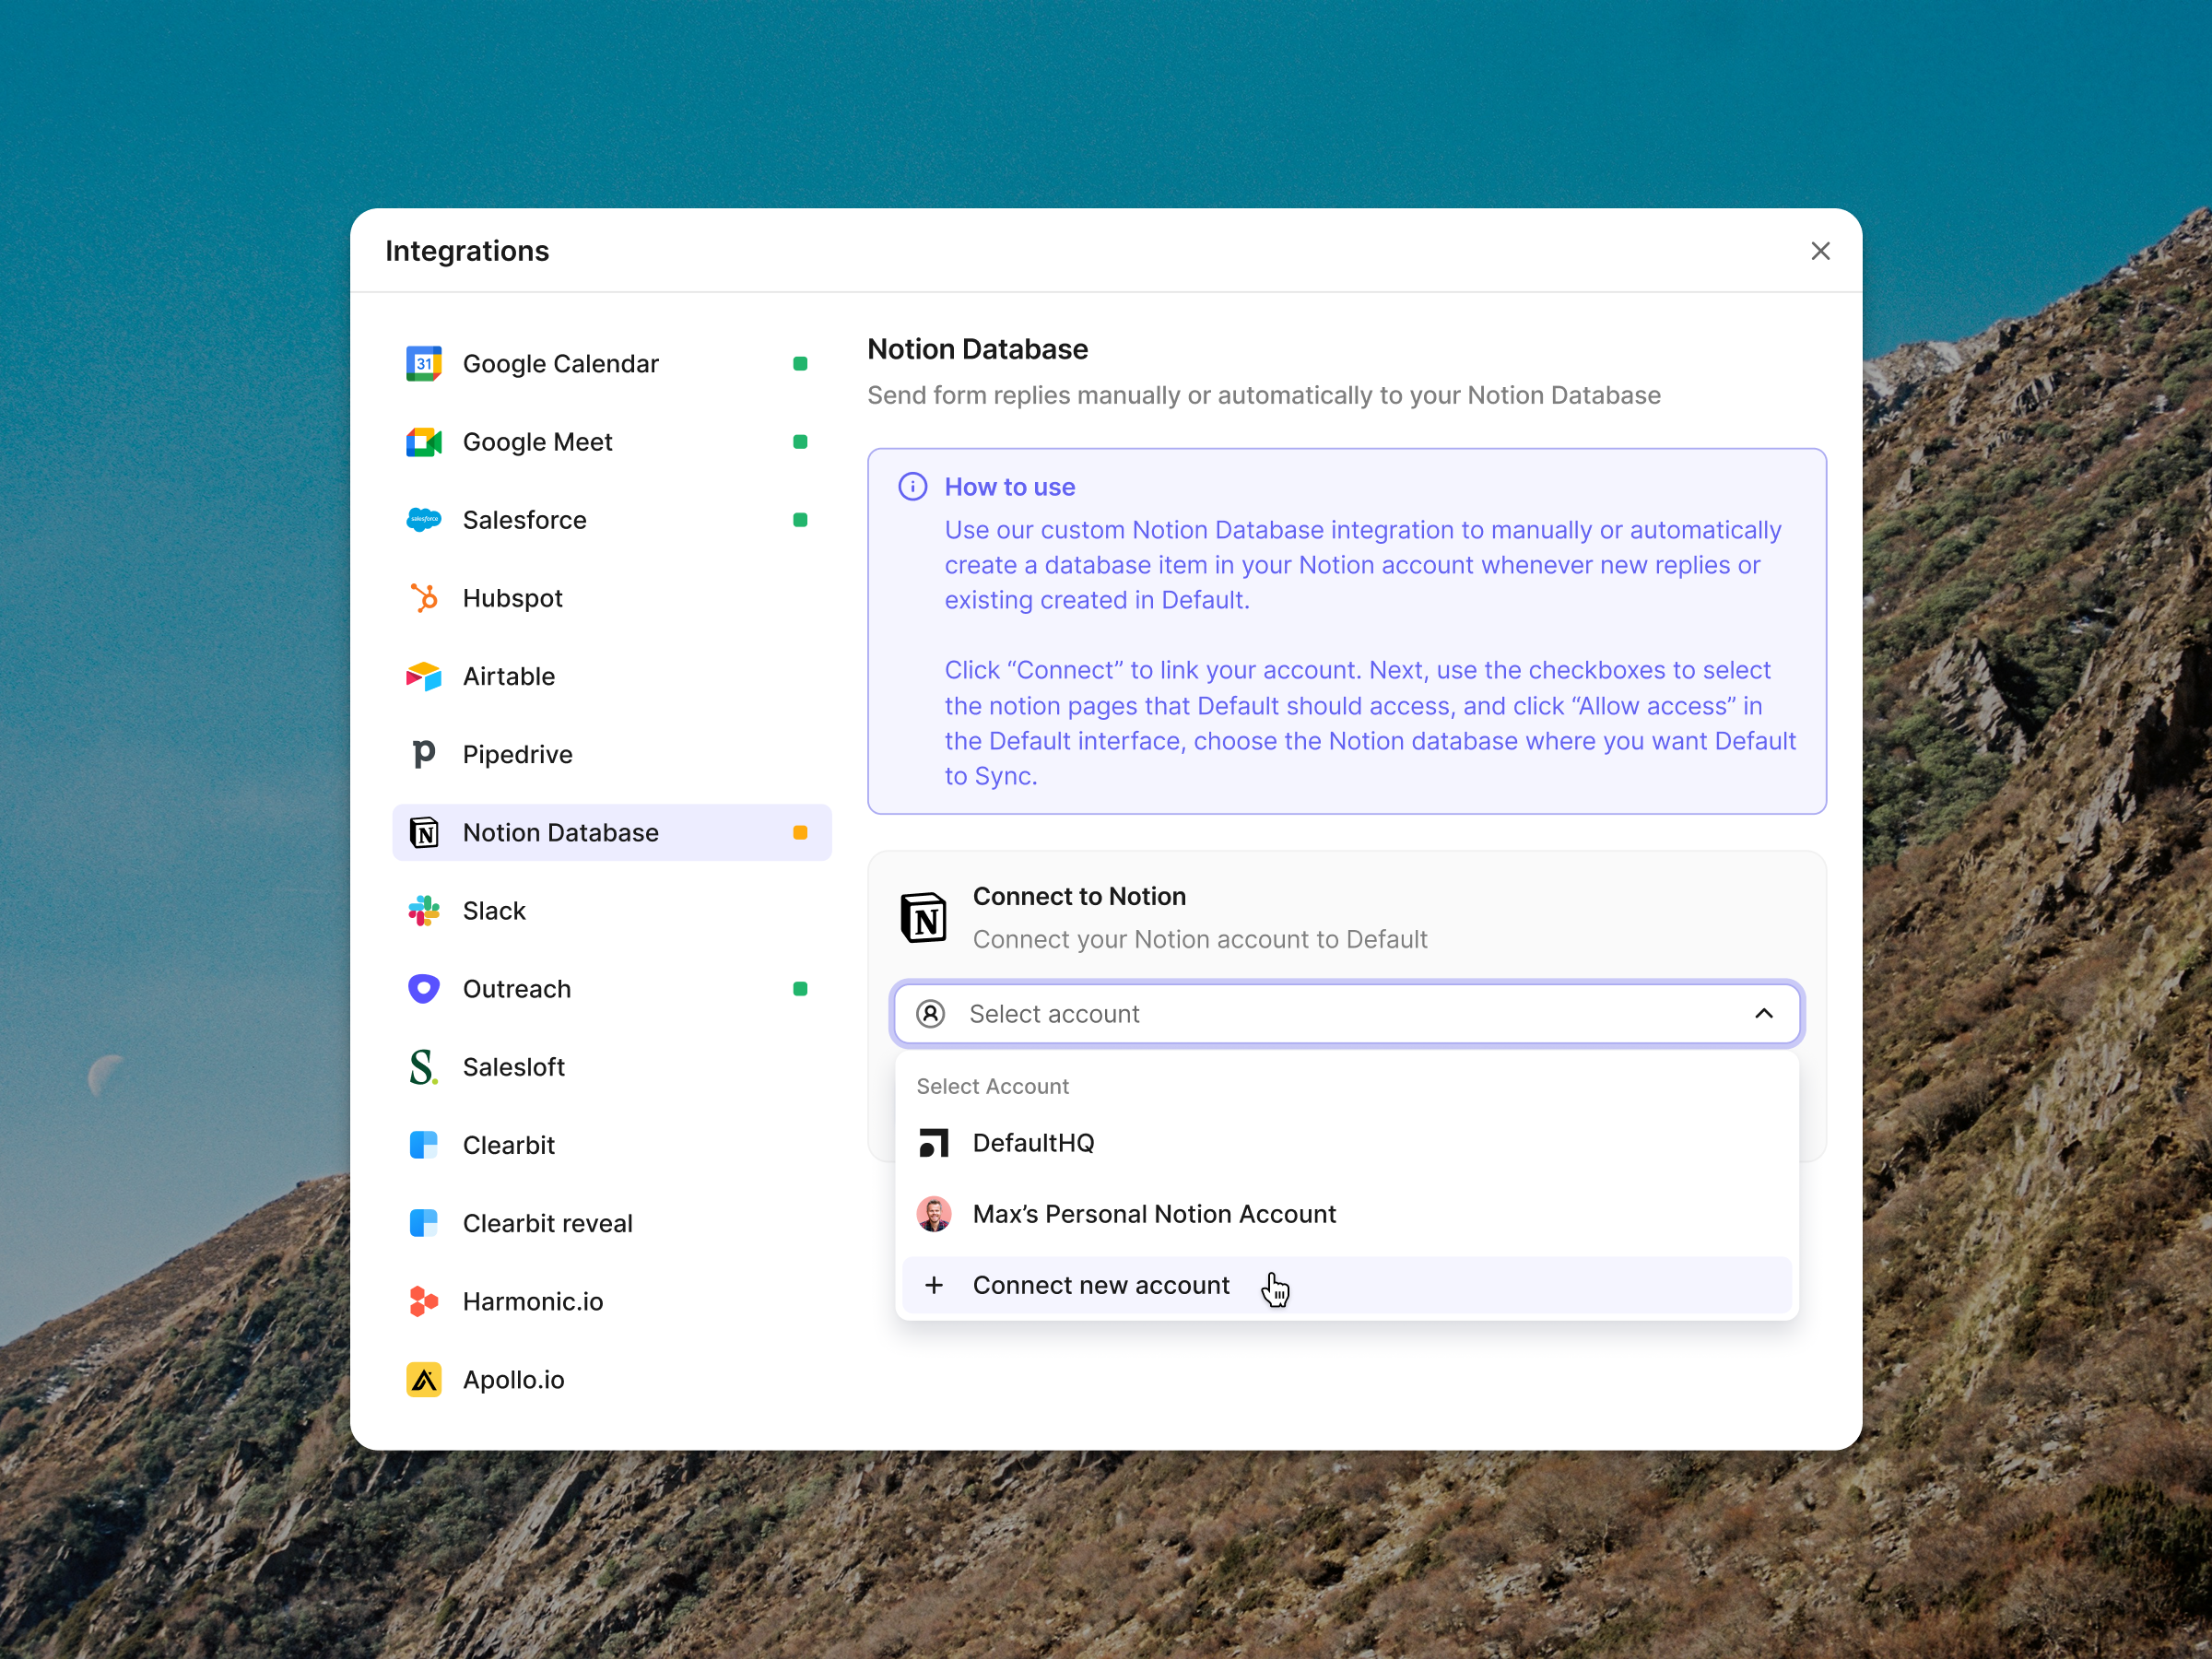This screenshot has width=2212, height=1659.
Task: Click the Hubspot sprocket icon
Action: pos(423,598)
